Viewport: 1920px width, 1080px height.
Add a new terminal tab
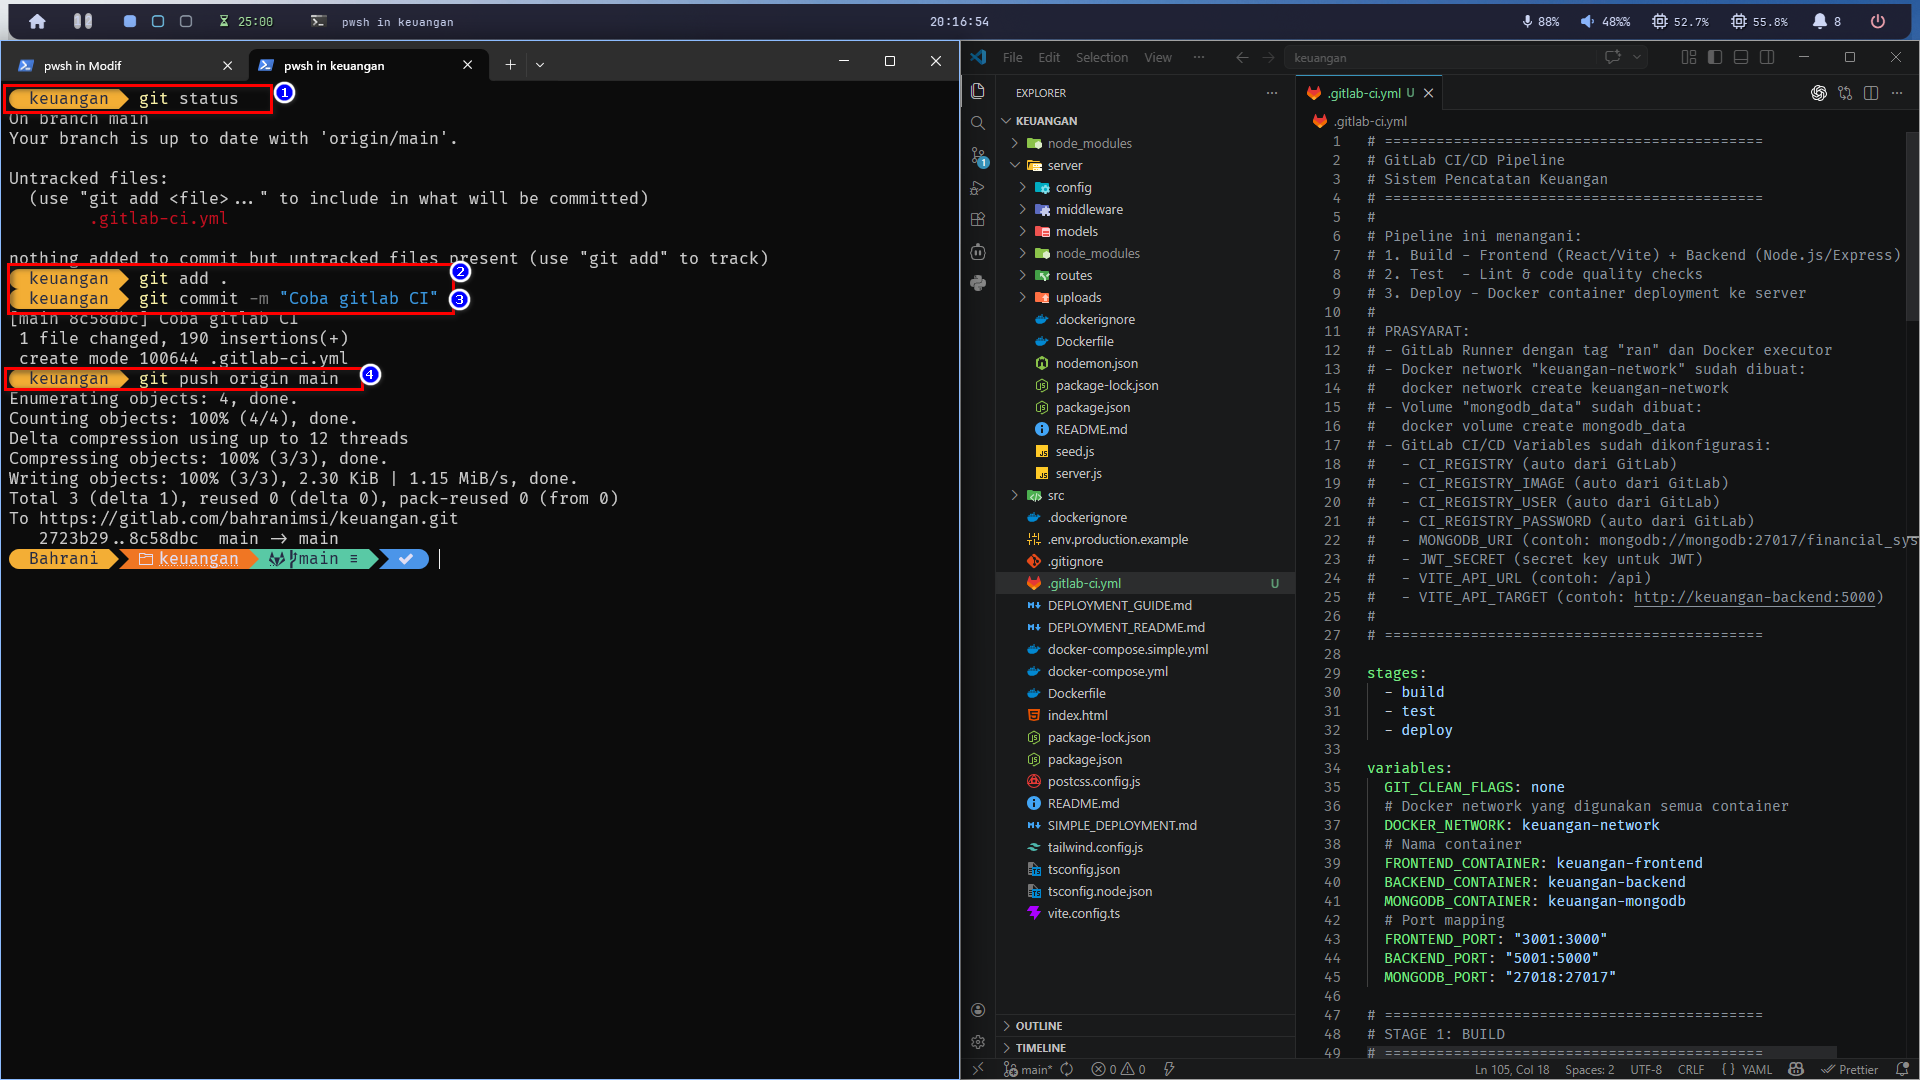pos(510,65)
